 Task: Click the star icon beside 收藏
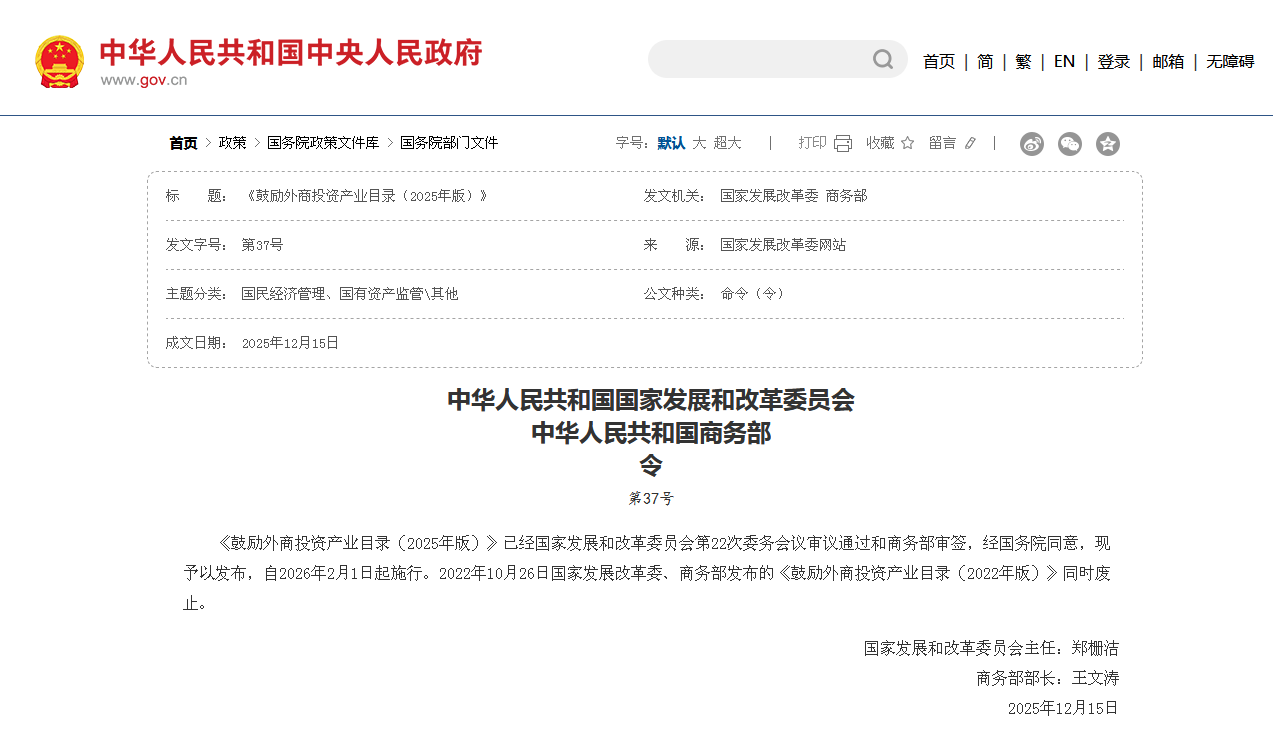907,143
